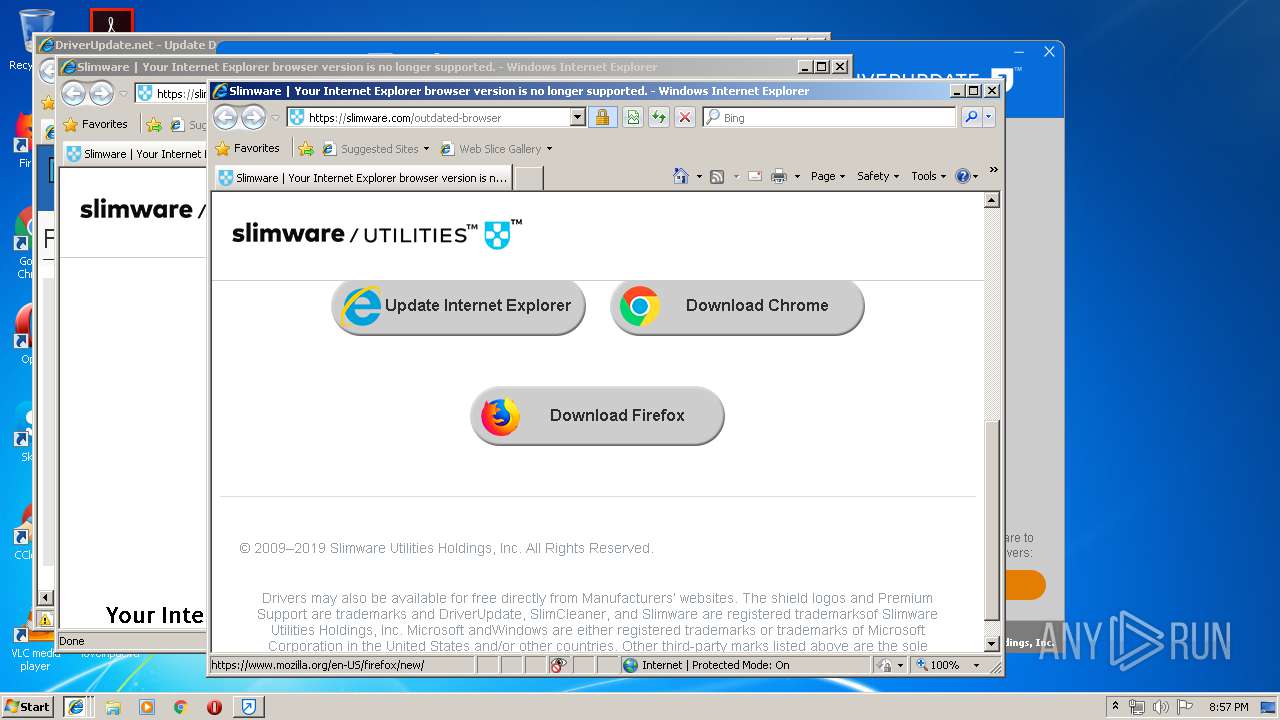
Task: Open Web Slice Gallery favorites link
Action: click(496, 149)
